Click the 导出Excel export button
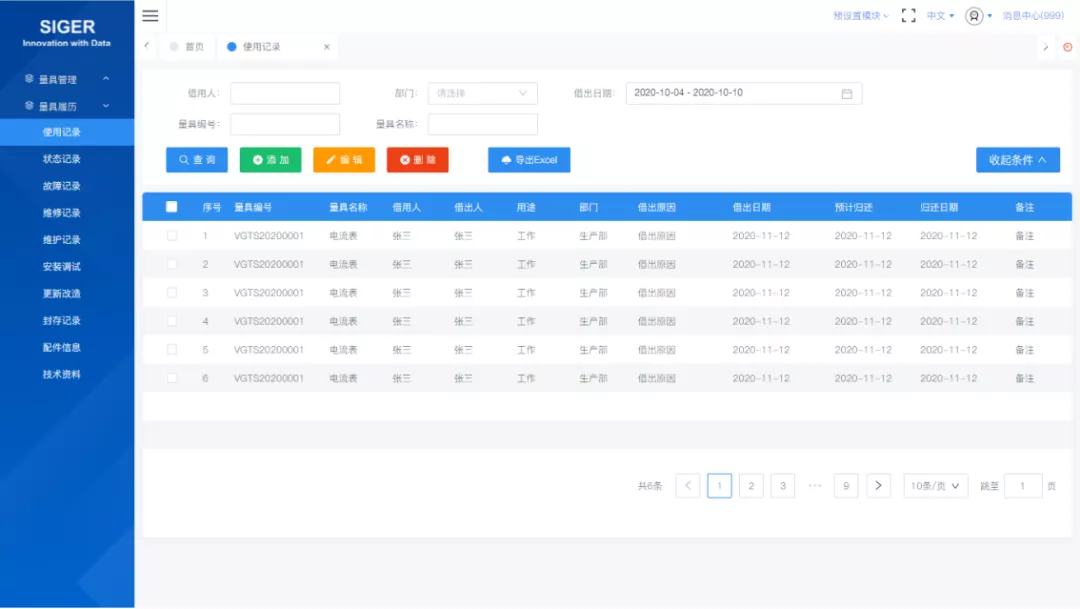 click(529, 160)
